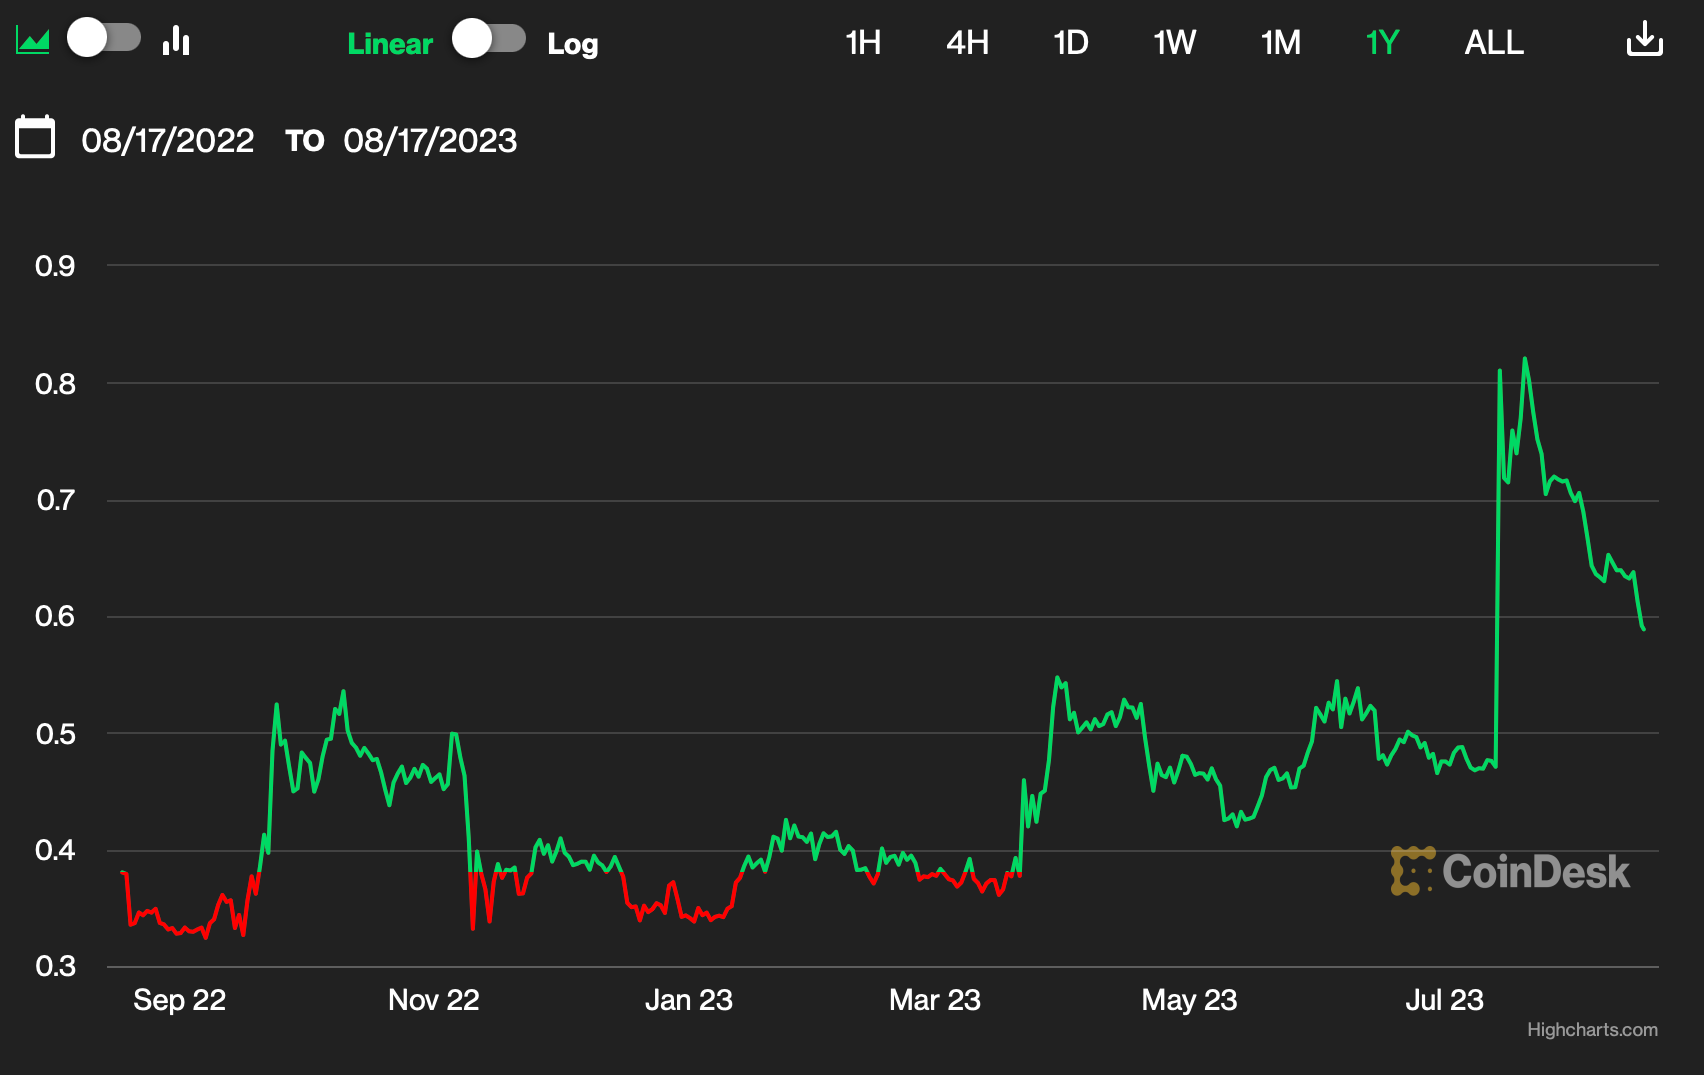Click the 0.7 y-axis value
Viewport: 1704px width, 1075px height.
click(55, 500)
